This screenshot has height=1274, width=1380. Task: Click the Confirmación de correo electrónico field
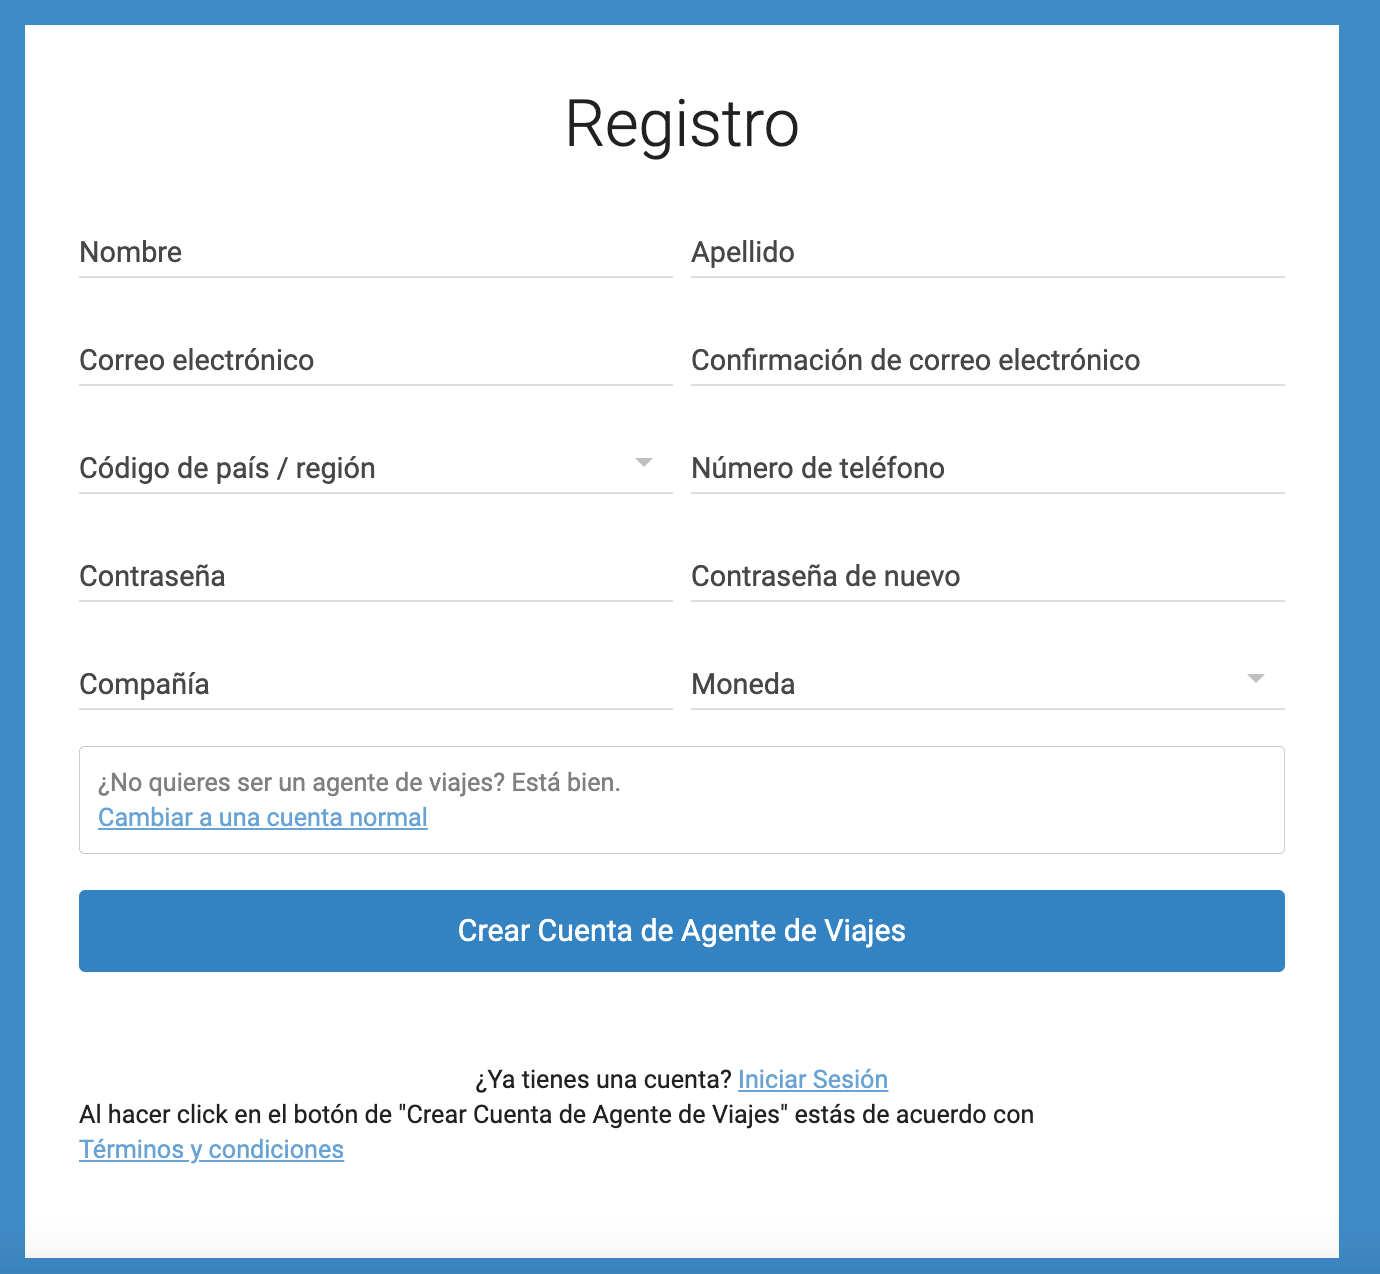[x=988, y=361]
